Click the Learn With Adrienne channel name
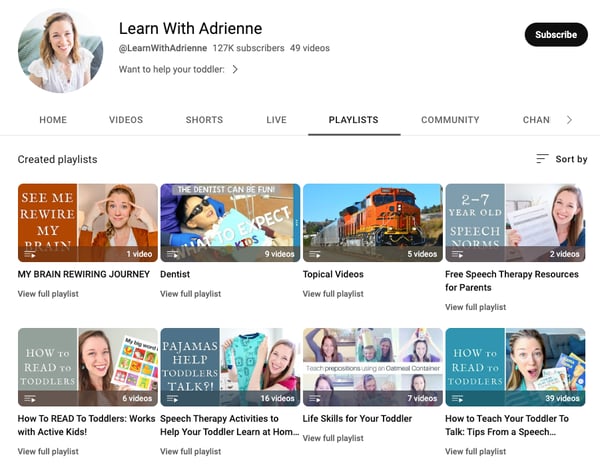 (x=190, y=28)
